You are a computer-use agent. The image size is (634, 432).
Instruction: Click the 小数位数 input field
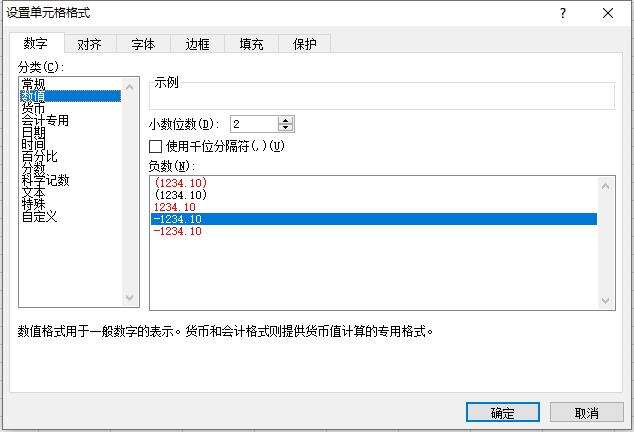[x=254, y=124]
